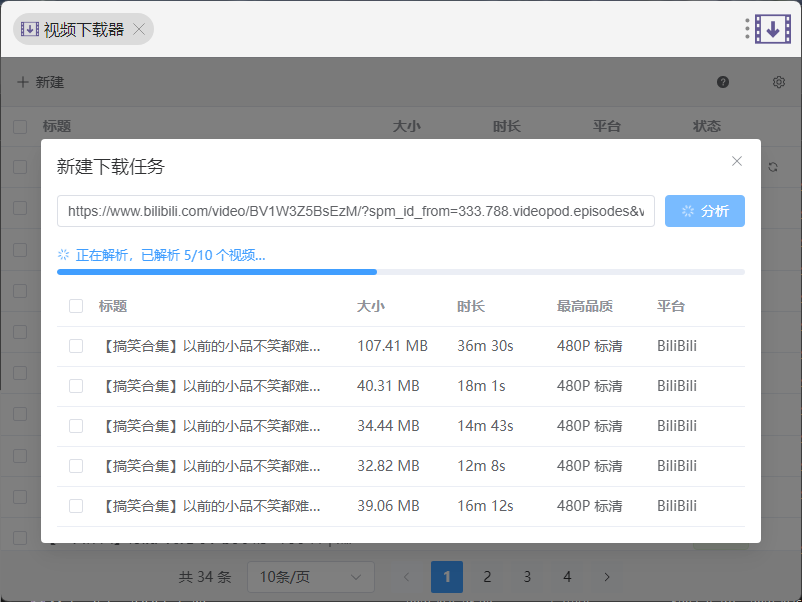Open the help question mark icon
This screenshot has height=602, width=802.
coord(723,82)
